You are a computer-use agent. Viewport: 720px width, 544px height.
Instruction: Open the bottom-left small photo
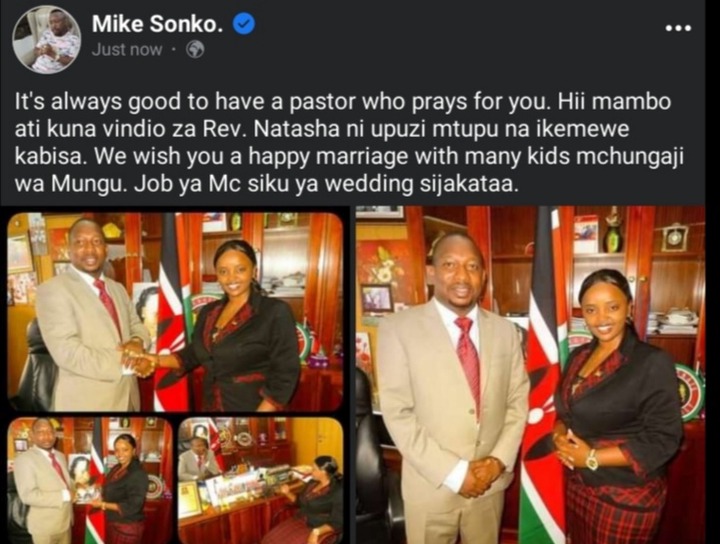pos(90,480)
